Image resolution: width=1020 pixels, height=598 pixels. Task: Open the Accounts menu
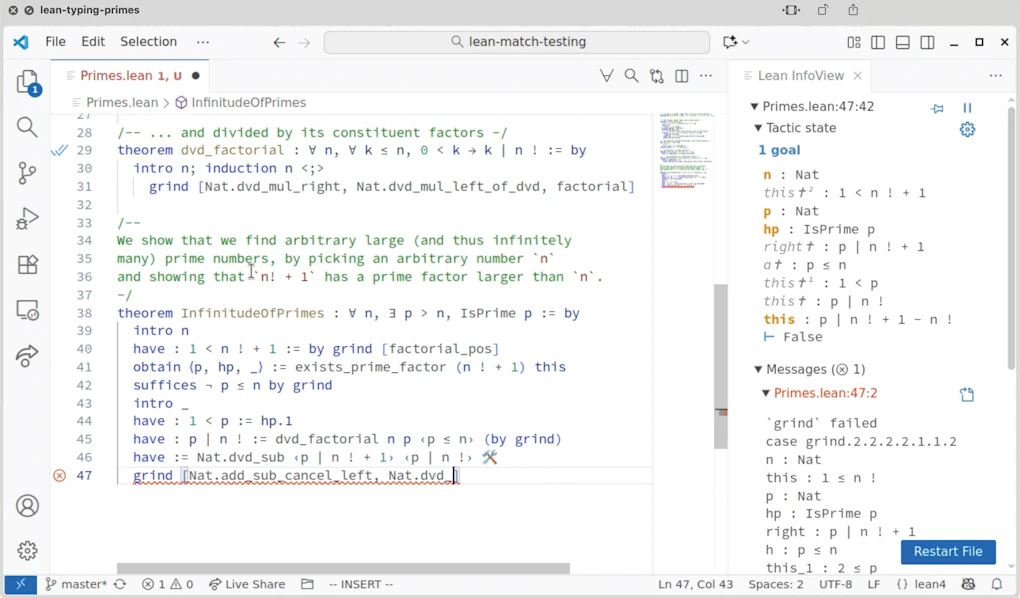(x=27, y=506)
